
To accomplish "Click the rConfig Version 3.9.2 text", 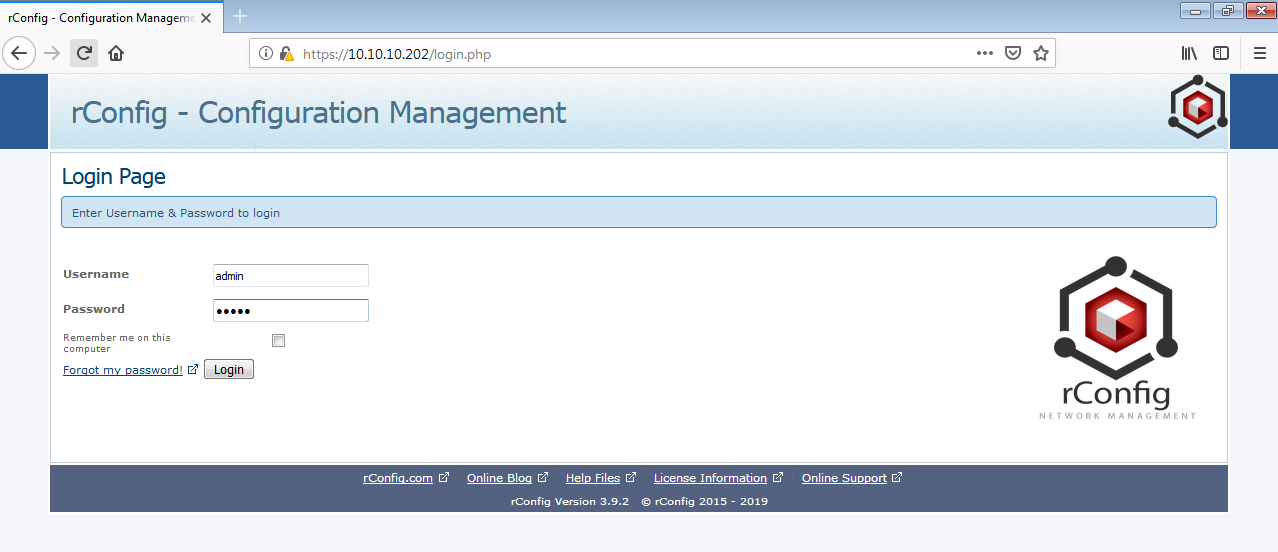I will [x=569, y=501].
